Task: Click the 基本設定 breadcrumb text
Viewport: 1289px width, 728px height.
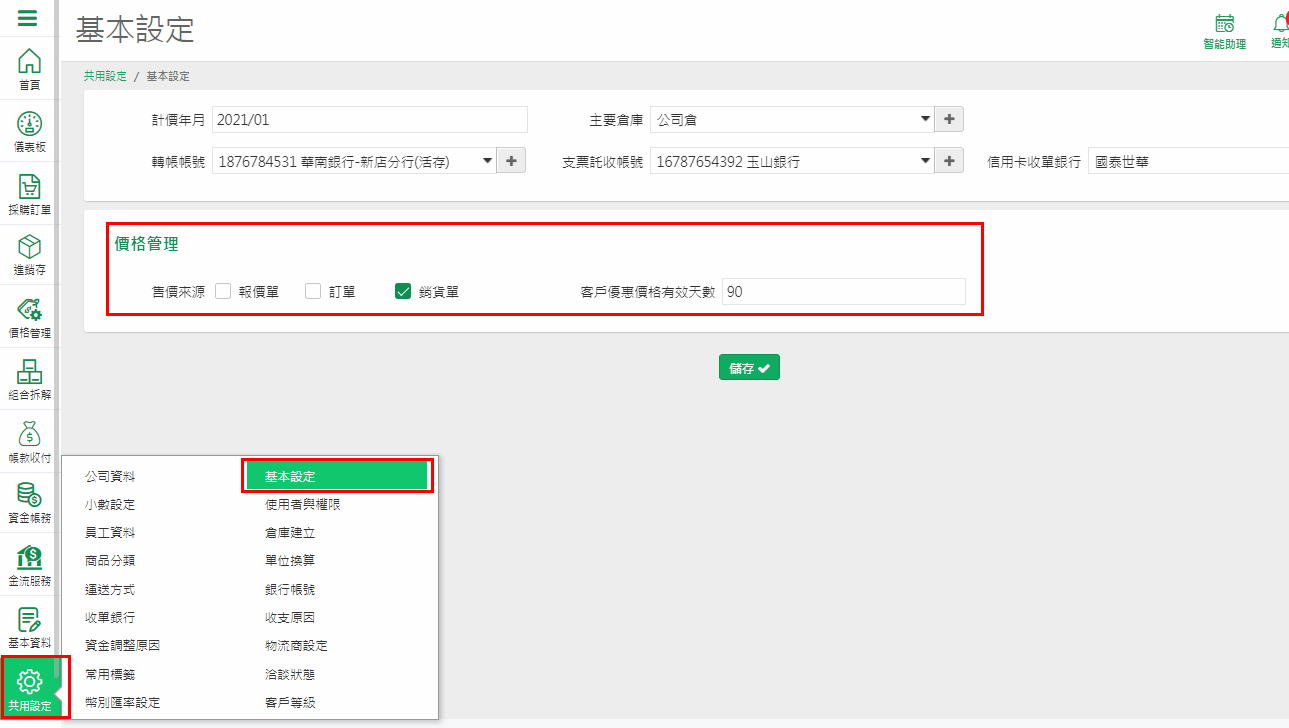Action: [168, 76]
